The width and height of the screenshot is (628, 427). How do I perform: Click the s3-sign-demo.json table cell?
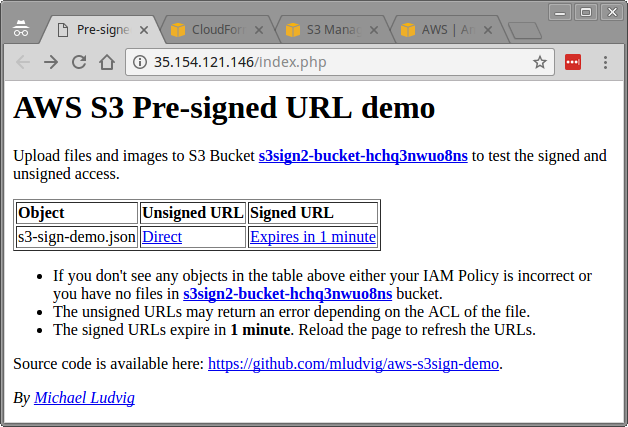[x=77, y=237]
